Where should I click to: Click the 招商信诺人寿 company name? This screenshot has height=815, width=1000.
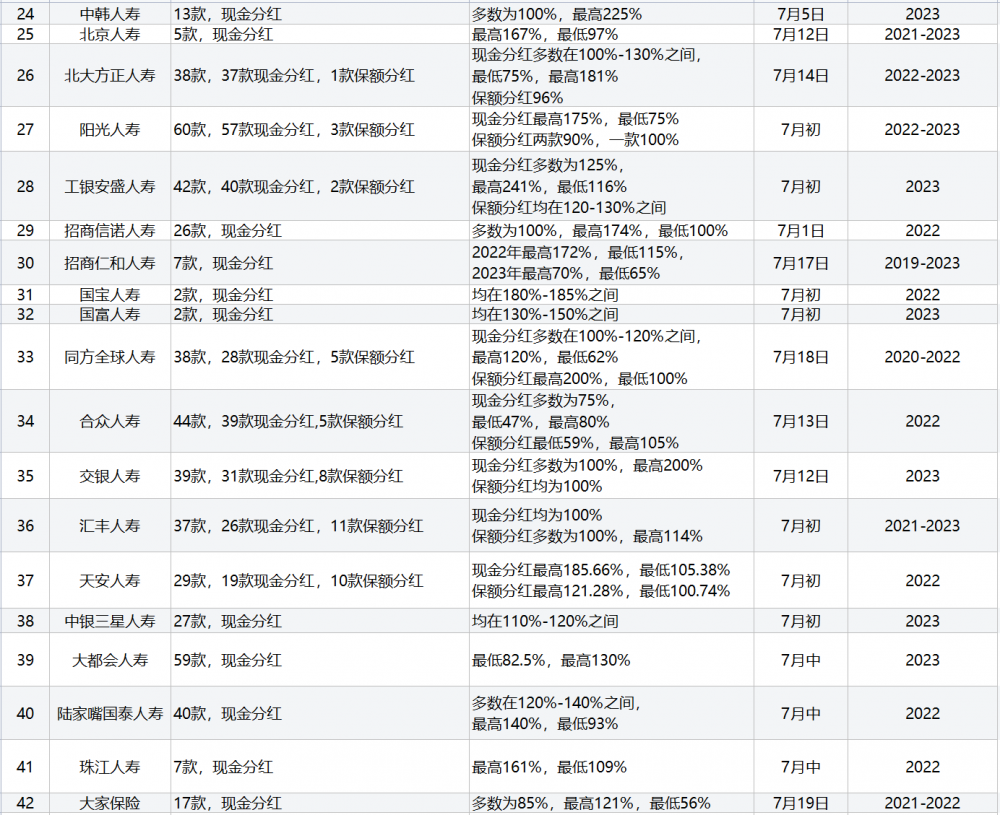(110, 230)
